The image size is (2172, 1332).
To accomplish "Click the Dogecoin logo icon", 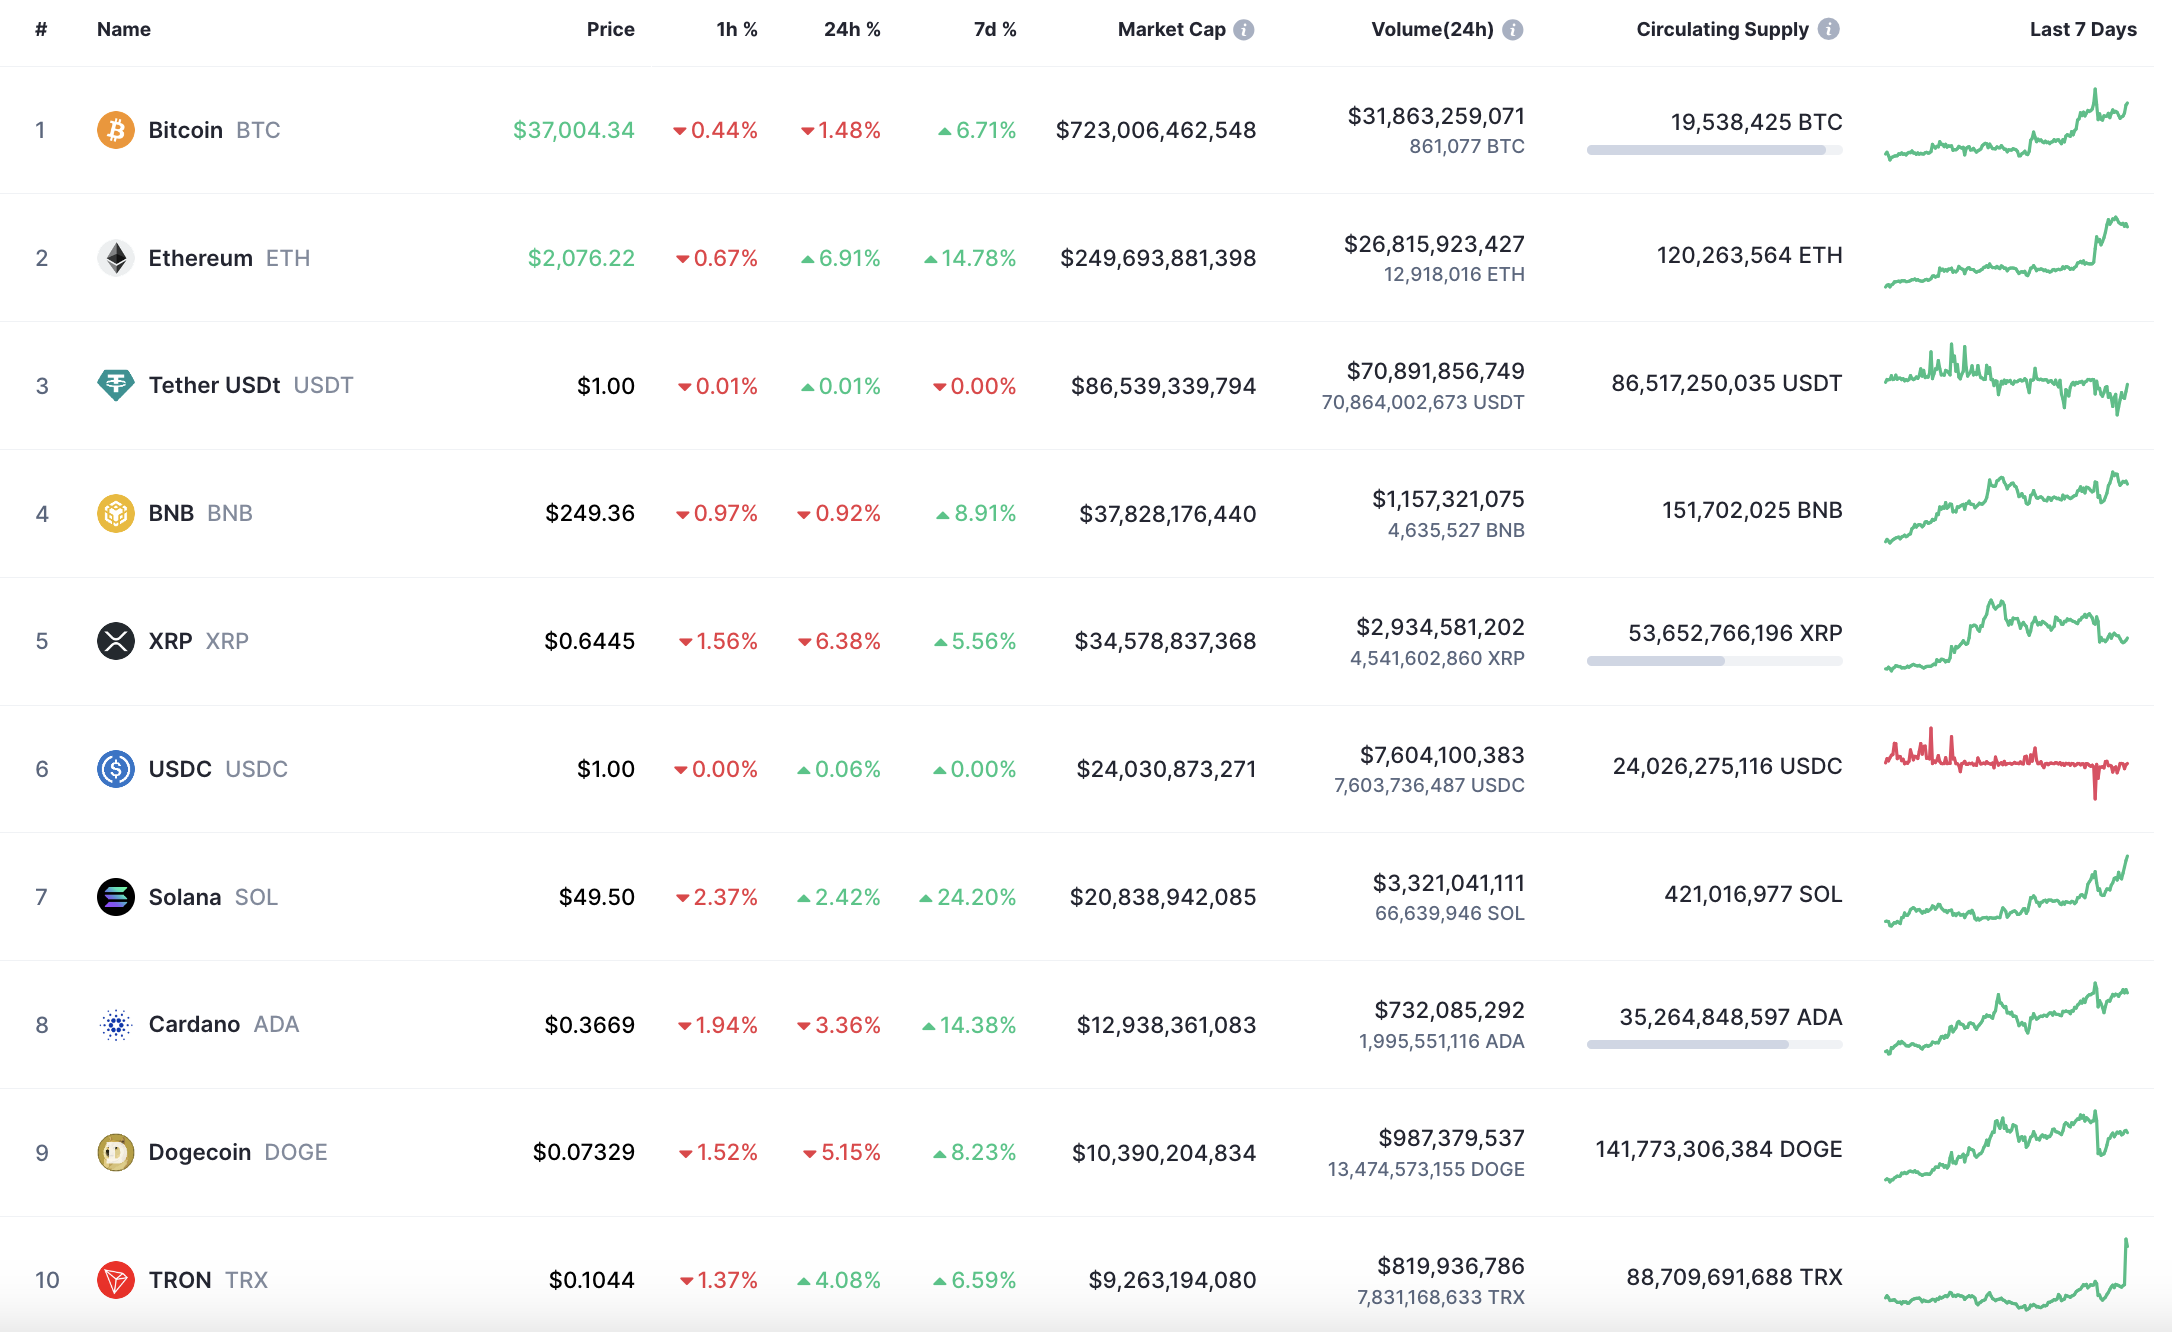I will pos(116,1152).
